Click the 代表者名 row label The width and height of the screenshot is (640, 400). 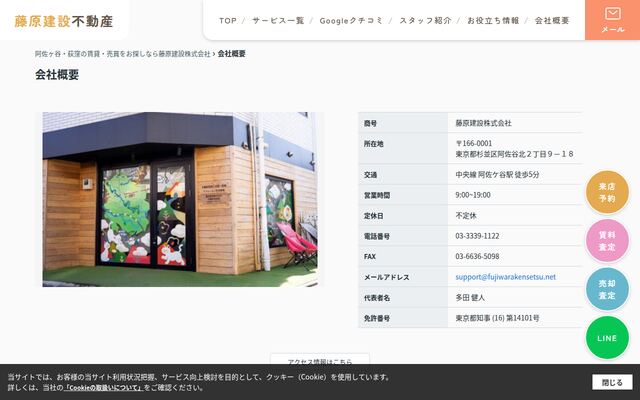pyautogui.click(x=377, y=298)
